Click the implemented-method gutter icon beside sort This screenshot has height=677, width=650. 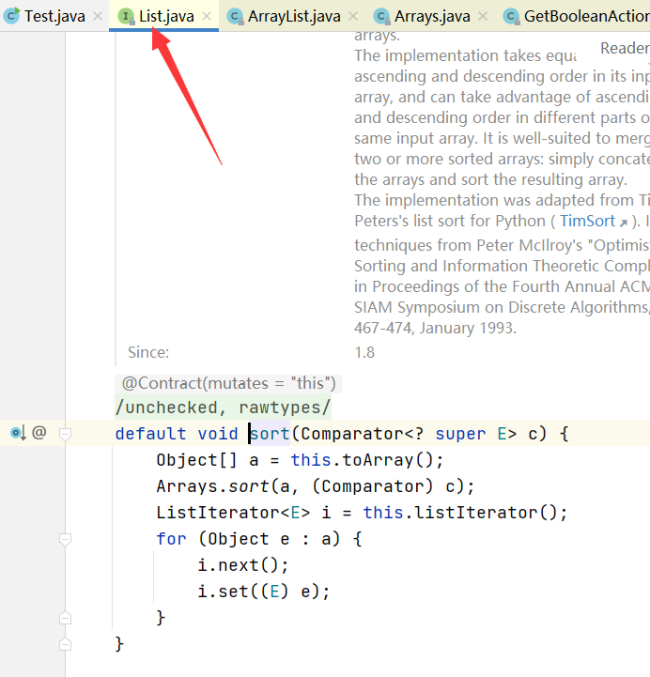(18, 433)
